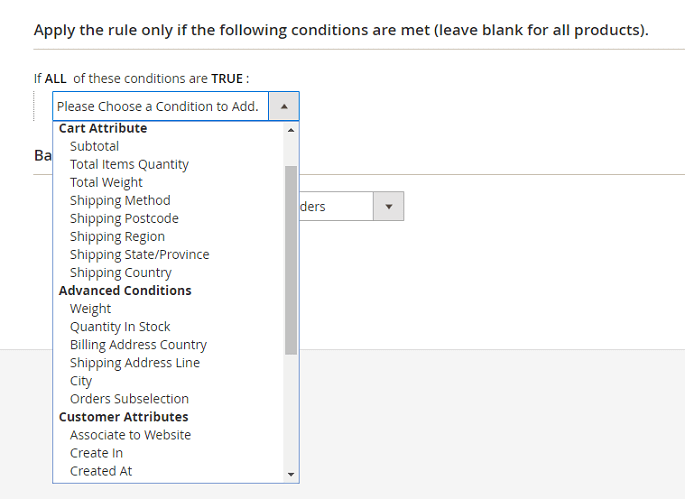The image size is (685, 499).
Task: Pick Shipping Method condition
Action: [120, 200]
